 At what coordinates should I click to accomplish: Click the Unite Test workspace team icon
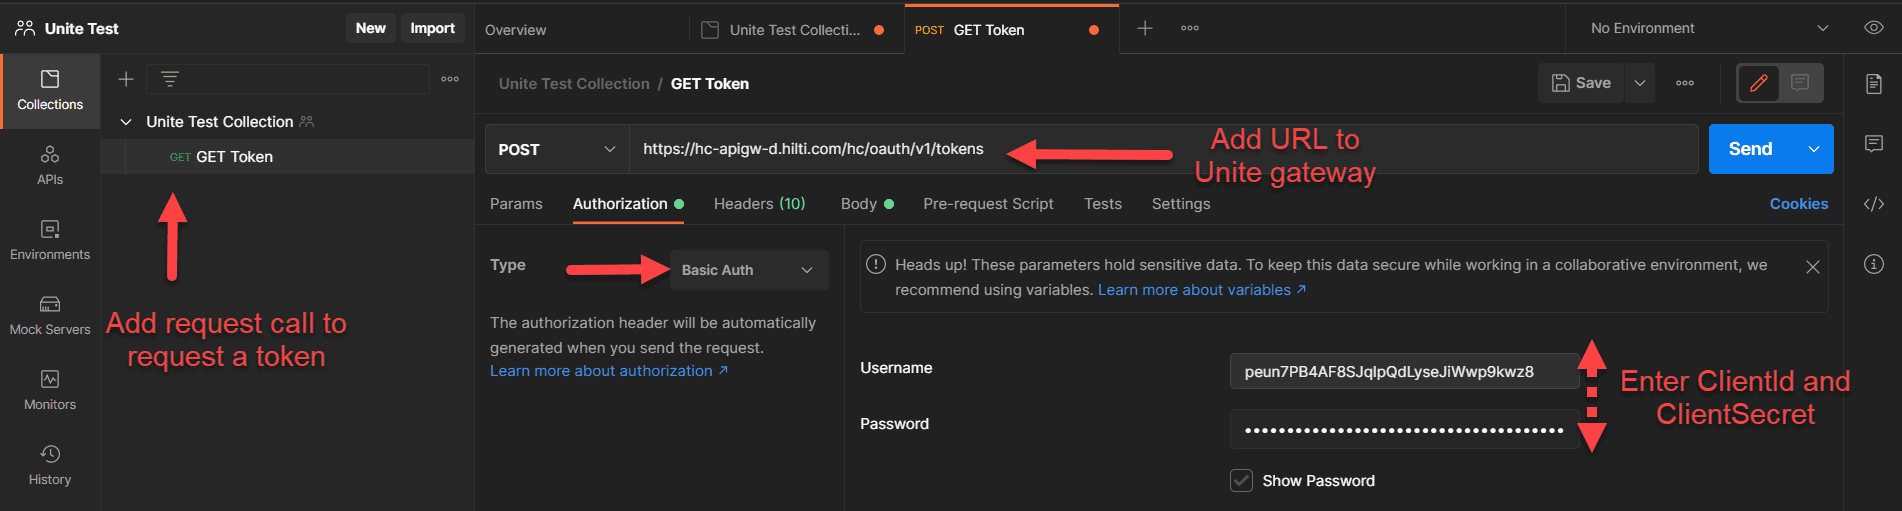(x=25, y=28)
